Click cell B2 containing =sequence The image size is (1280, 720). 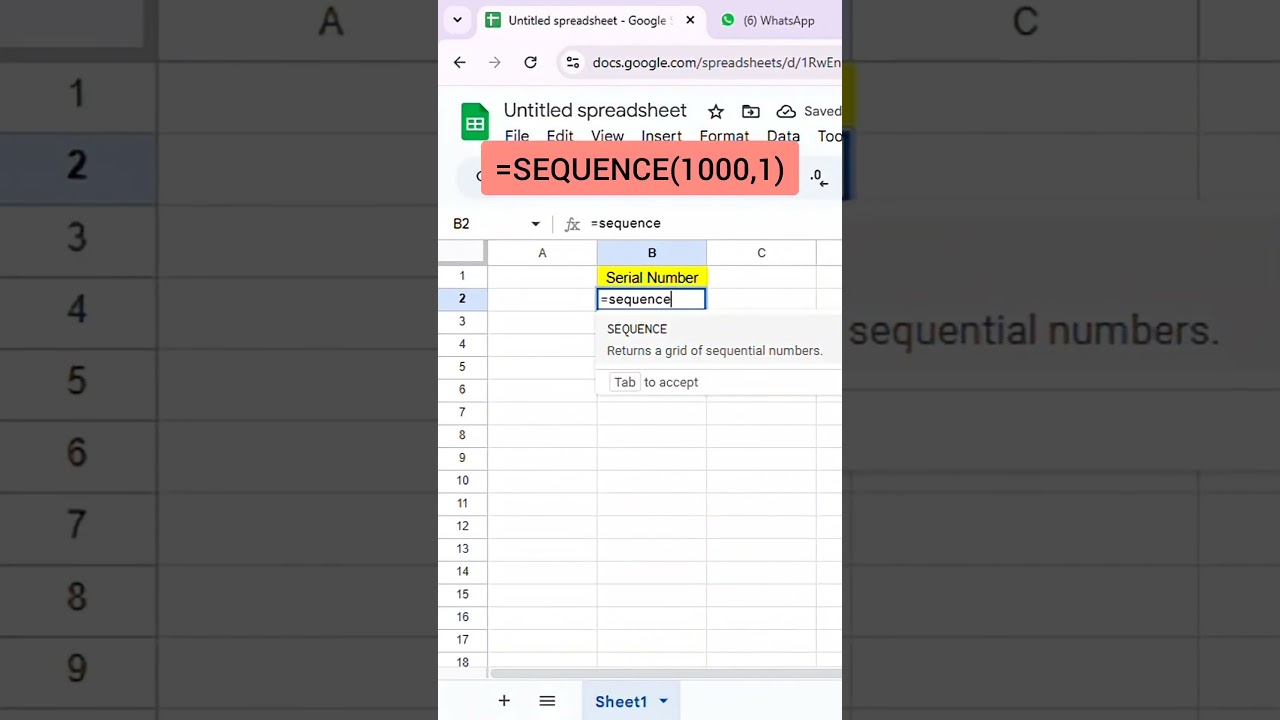click(652, 299)
